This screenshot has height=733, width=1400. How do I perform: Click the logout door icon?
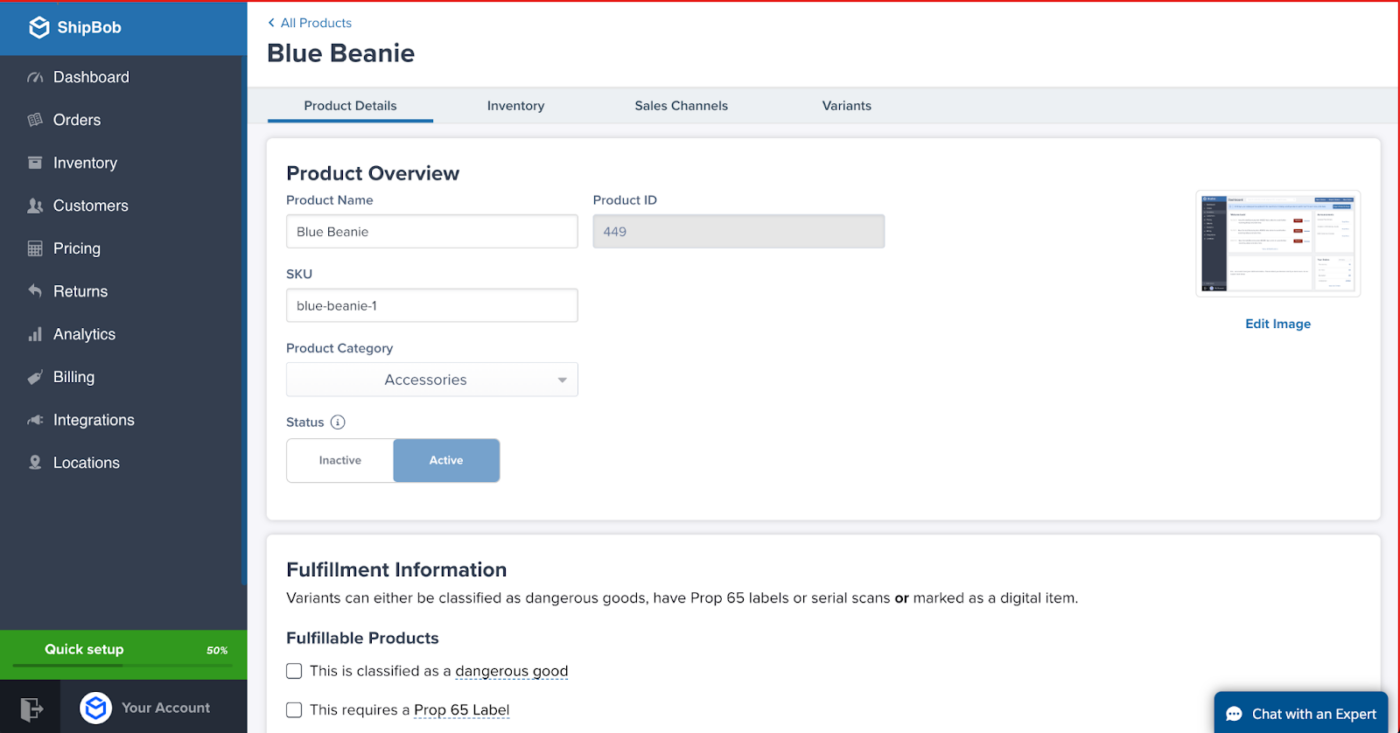tap(31, 708)
